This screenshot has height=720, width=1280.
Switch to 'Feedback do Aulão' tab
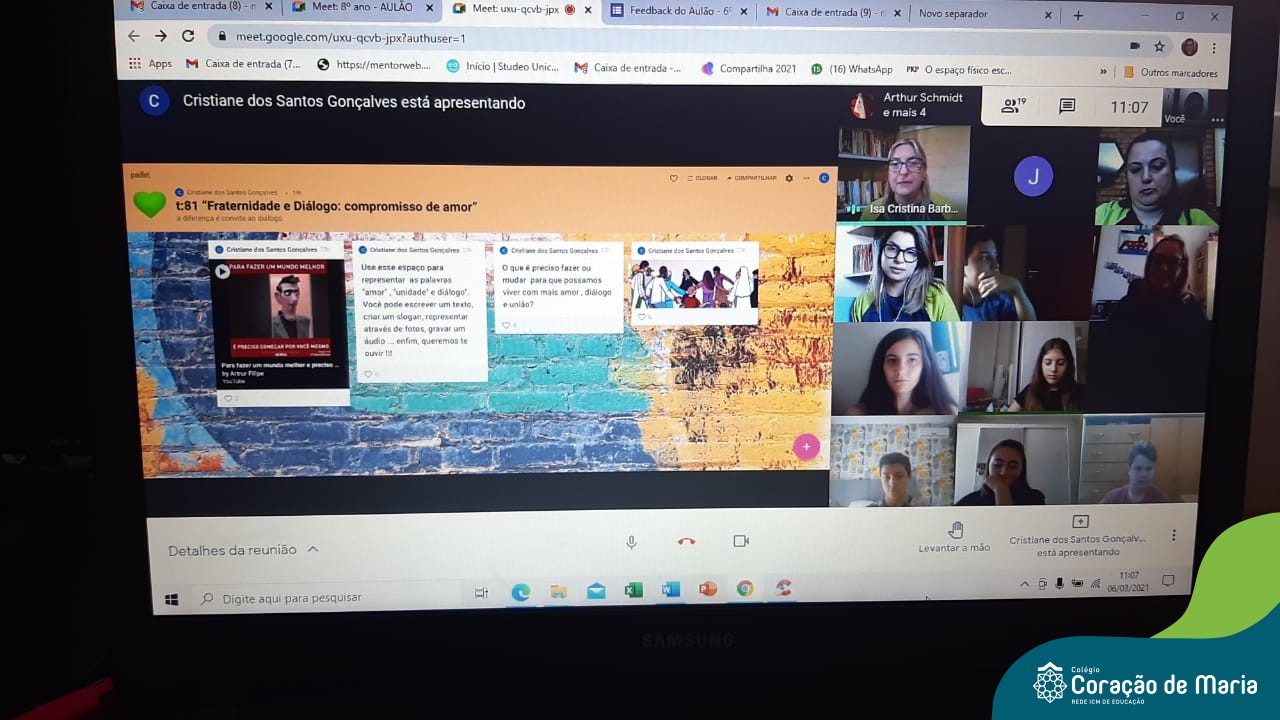(678, 11)
